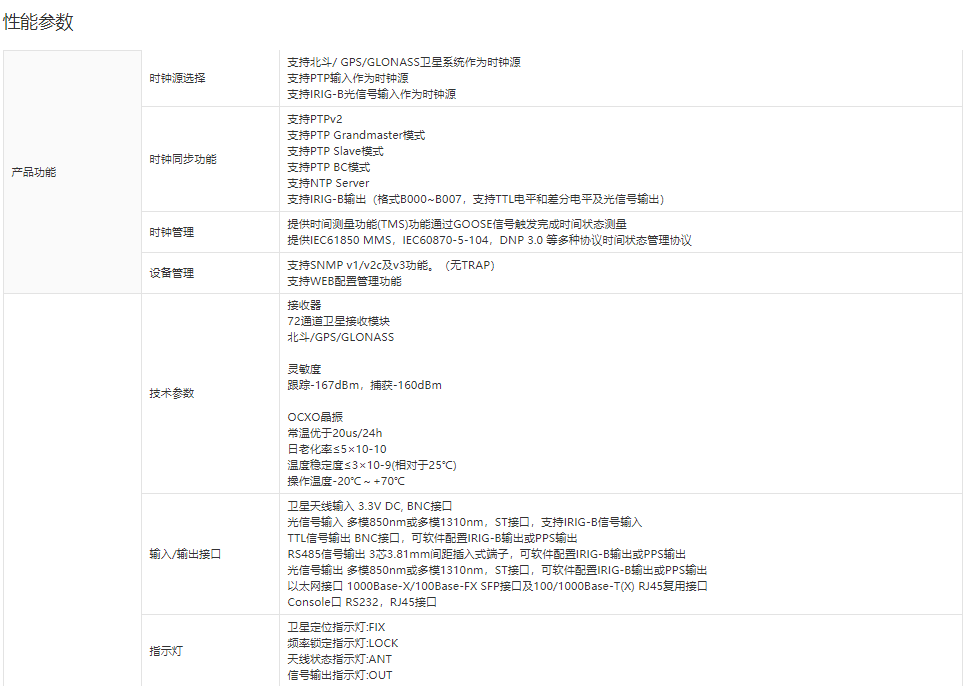Screen dimensions: 968x686
Task: Click the 时钟同步功能 row label
Action: (x=183, y=159)
